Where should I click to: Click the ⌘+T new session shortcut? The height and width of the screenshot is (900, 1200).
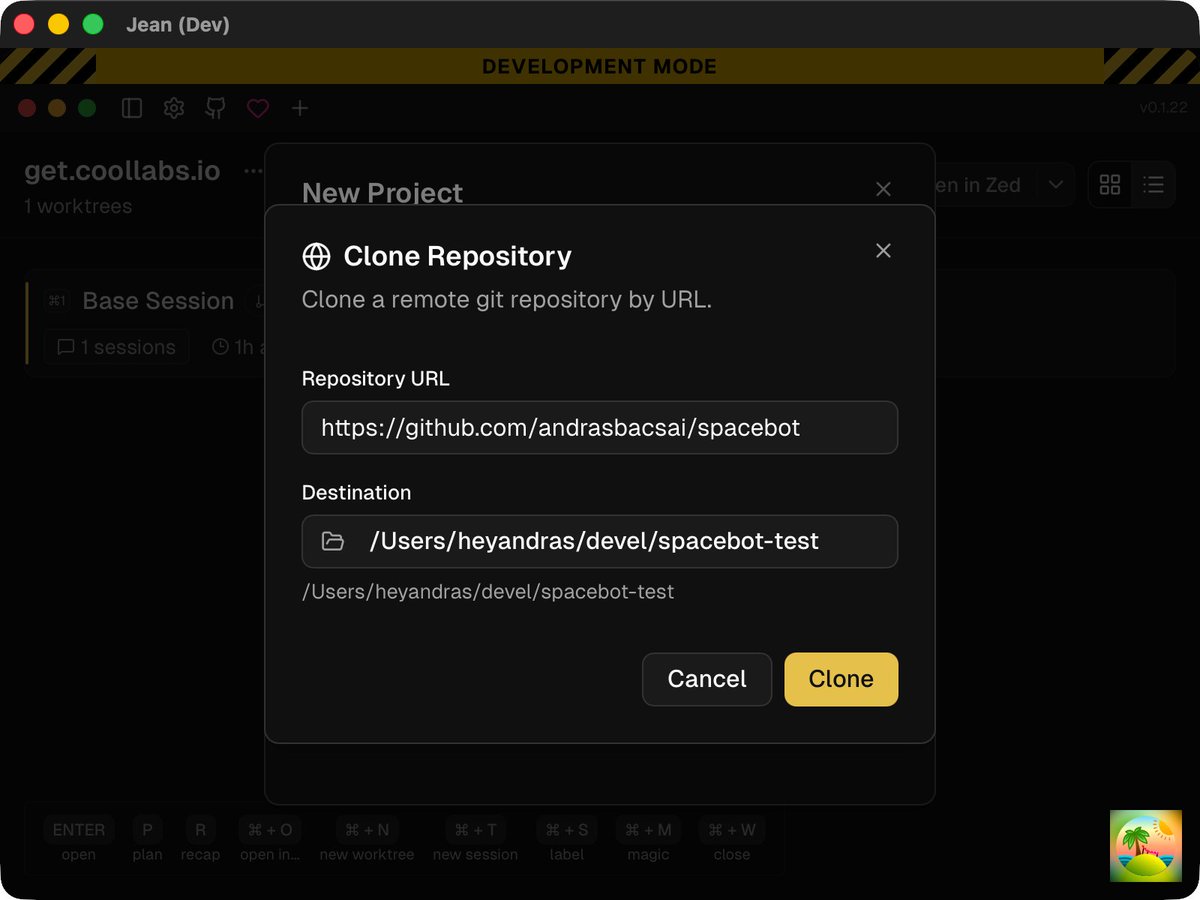click(x=476, y=840)
